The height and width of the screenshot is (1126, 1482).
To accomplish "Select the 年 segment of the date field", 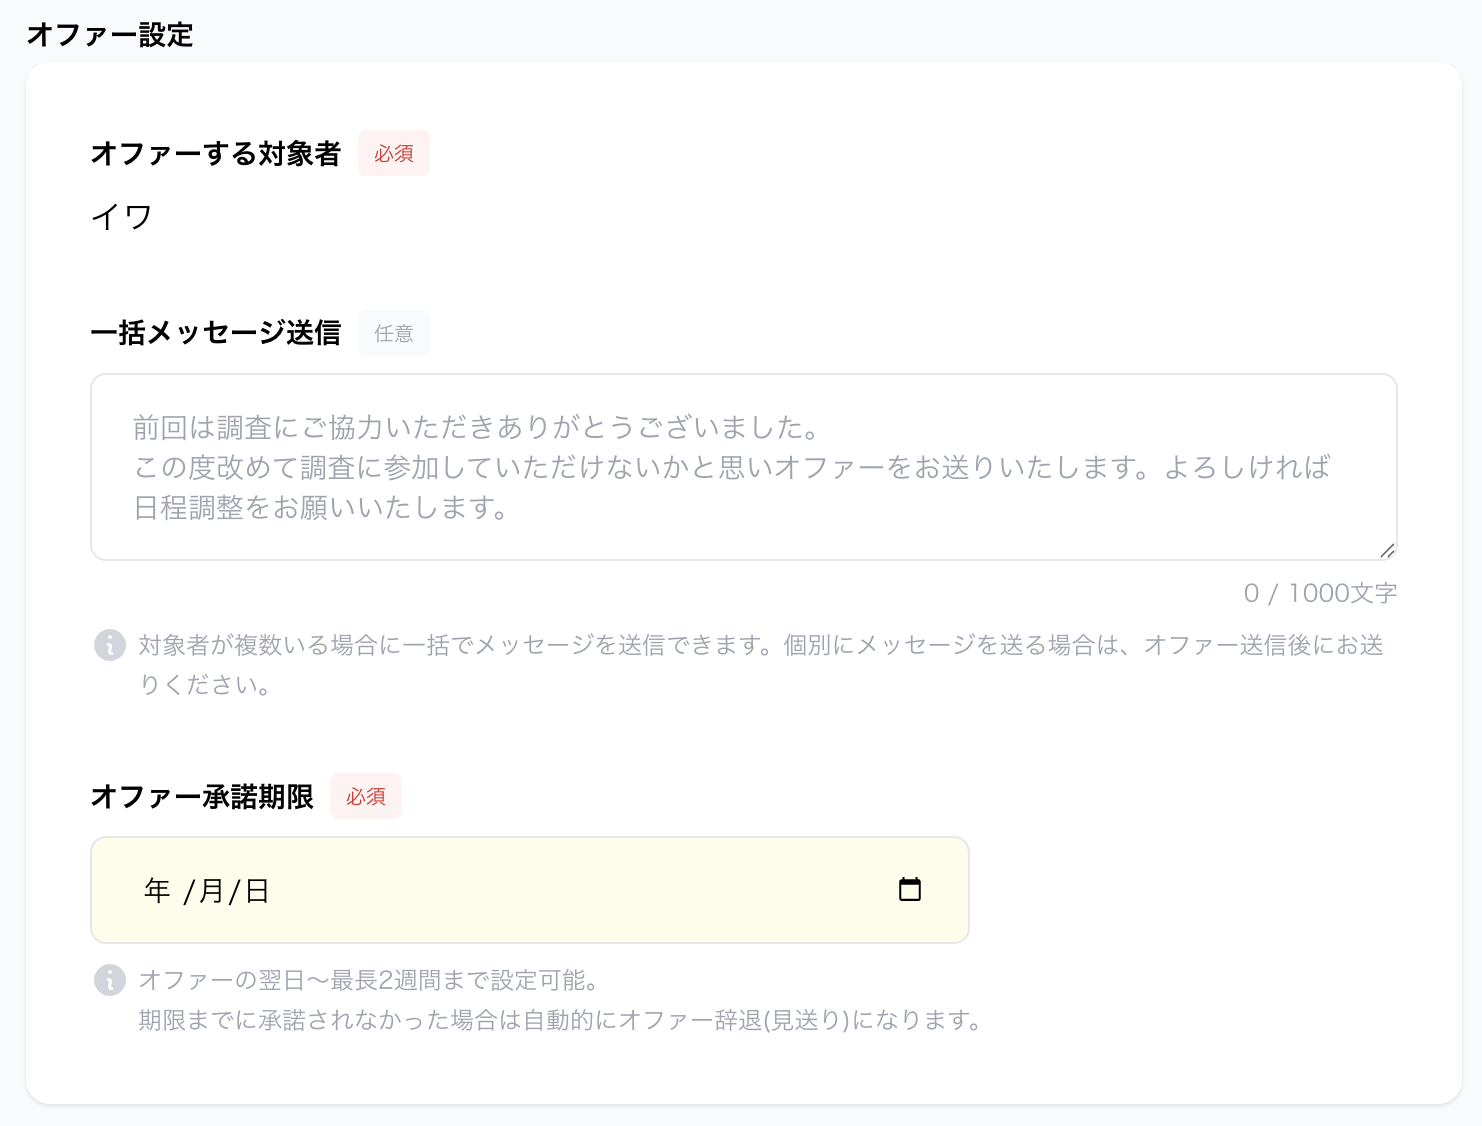I will click(158, 890).
